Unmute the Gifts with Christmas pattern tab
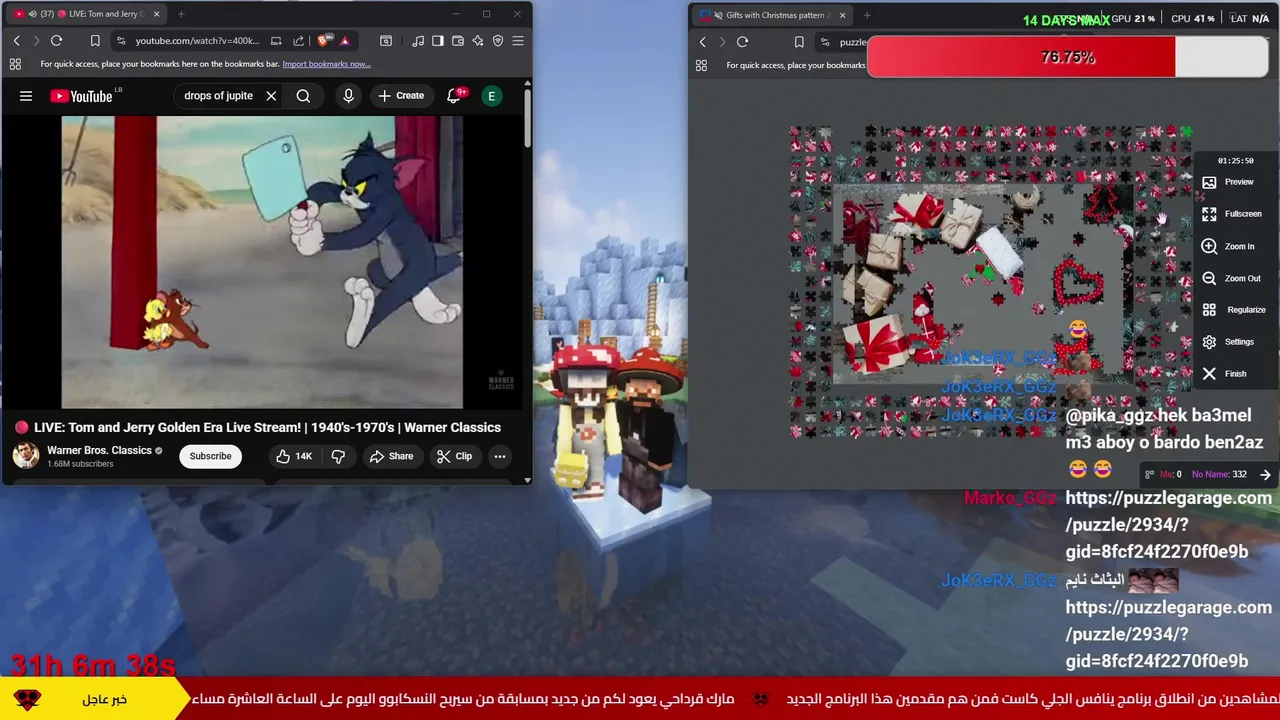Screen dimensions: 1280x720 click(x=718, y=15)
